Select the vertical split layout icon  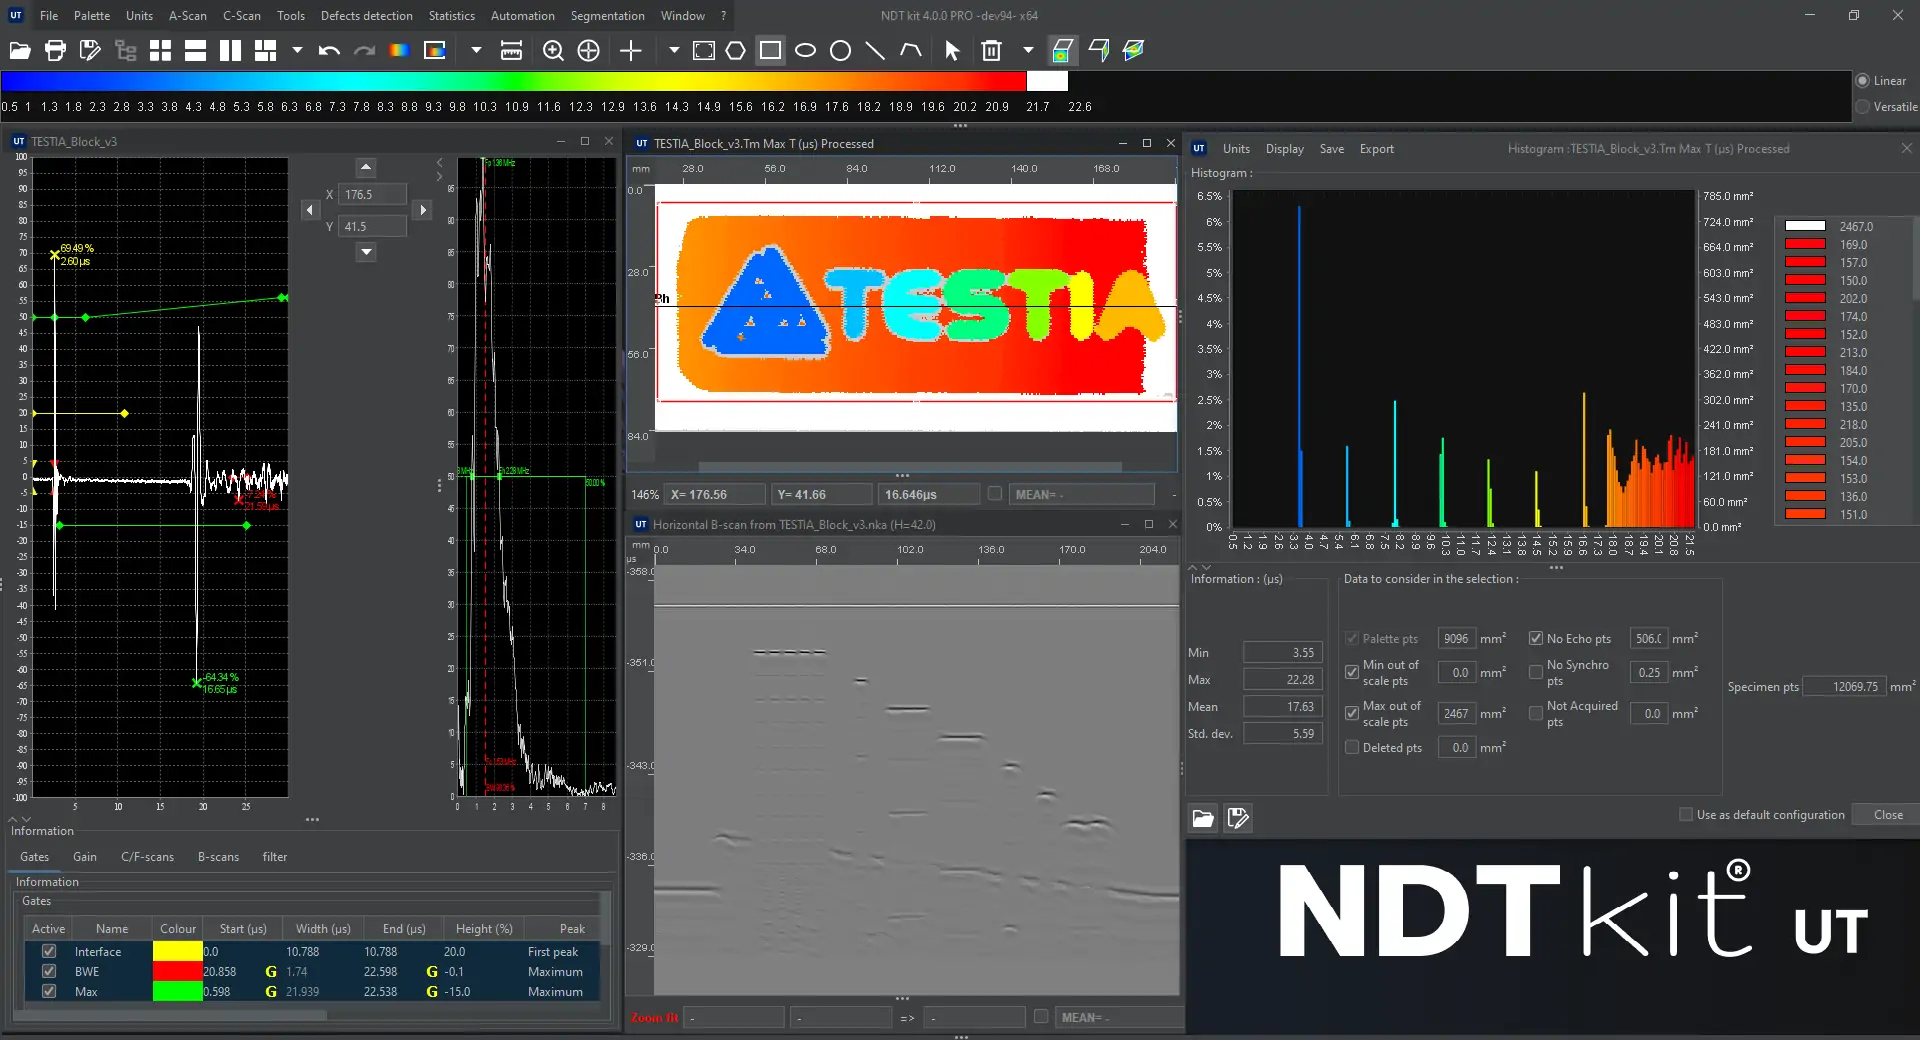(x=230, y=50)
